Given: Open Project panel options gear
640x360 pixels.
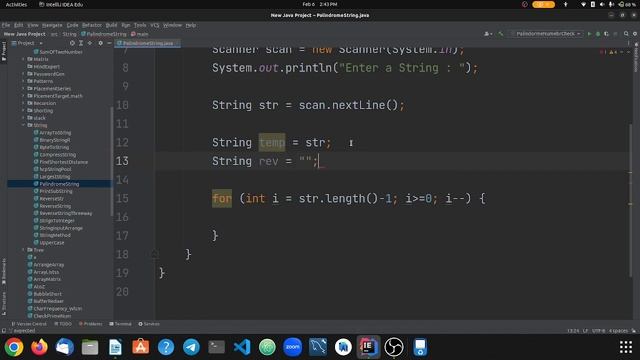Looking at the screenshot, I should pyautogui.click(x=100, y=43).
